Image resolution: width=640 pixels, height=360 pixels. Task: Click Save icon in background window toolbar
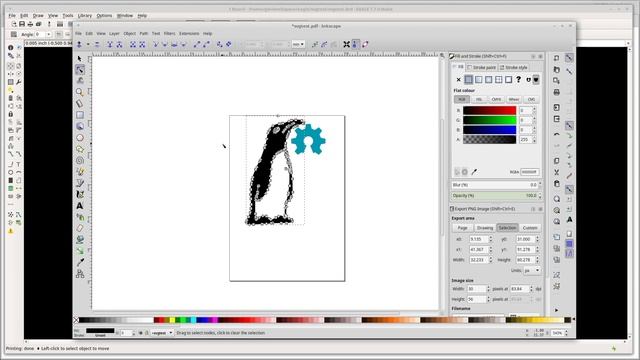22,24
